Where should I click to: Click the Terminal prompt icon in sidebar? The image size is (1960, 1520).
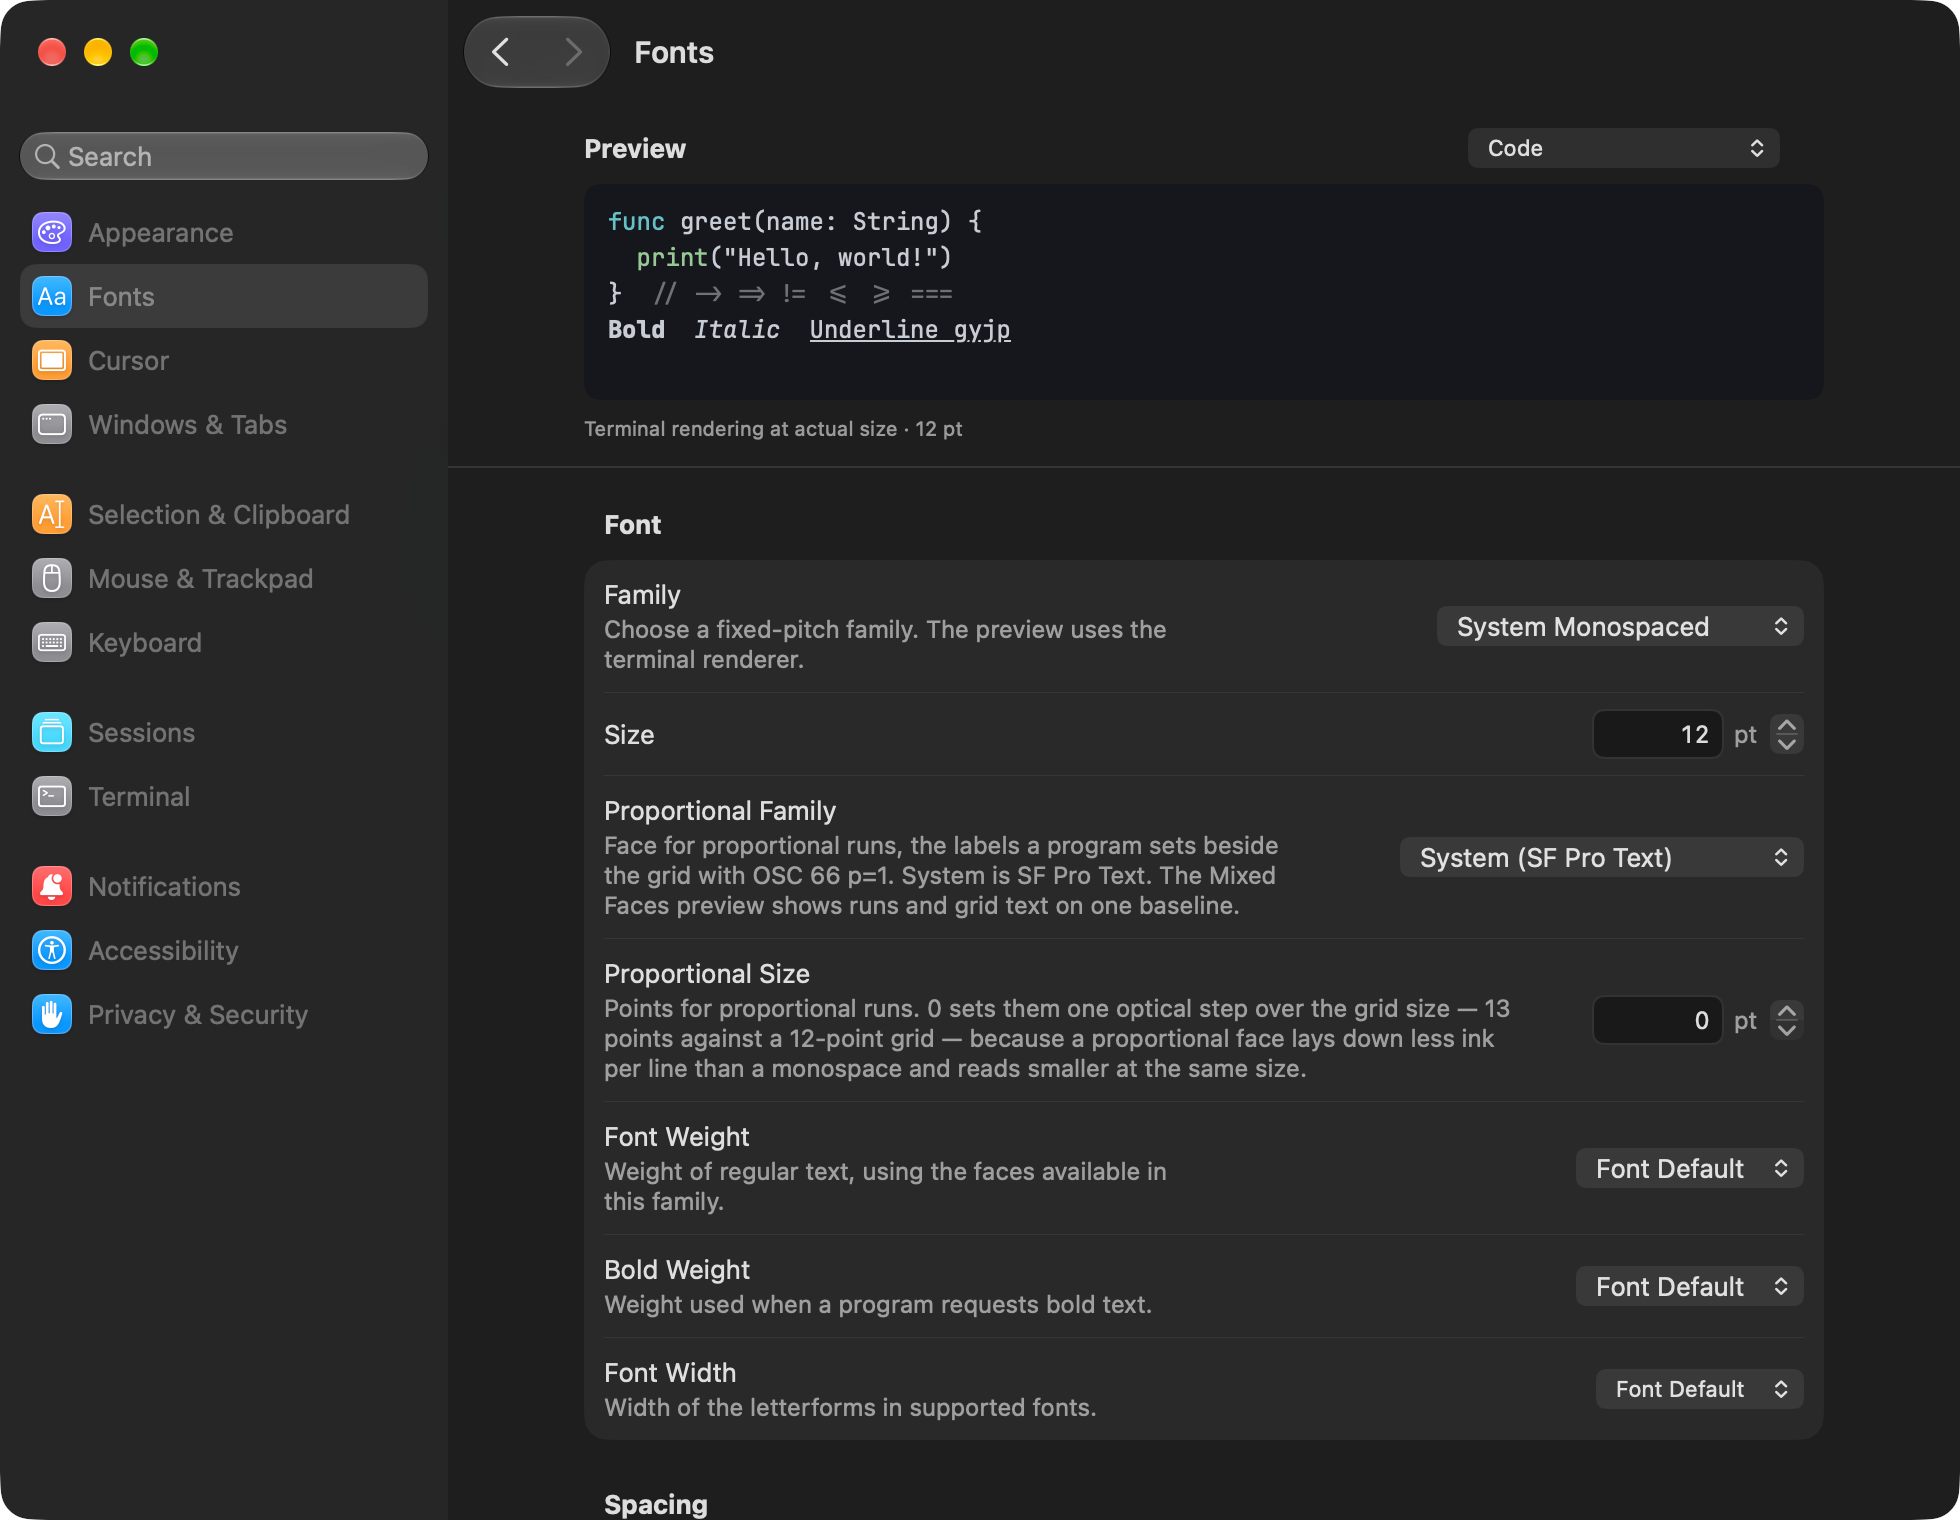coord(52,797)
